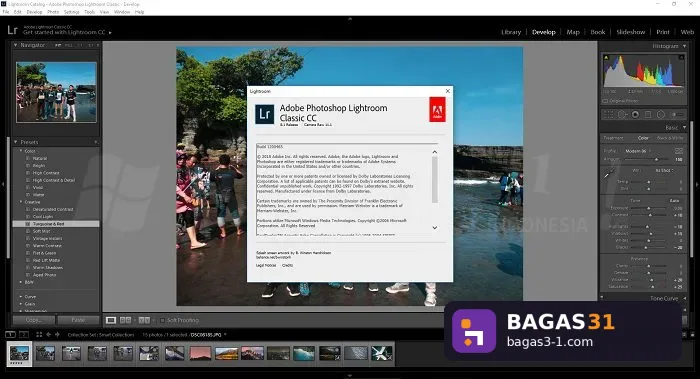Viewport: 700px width, 379px height.
Task: Collapse the Basic panel
Action: [684, 127]
